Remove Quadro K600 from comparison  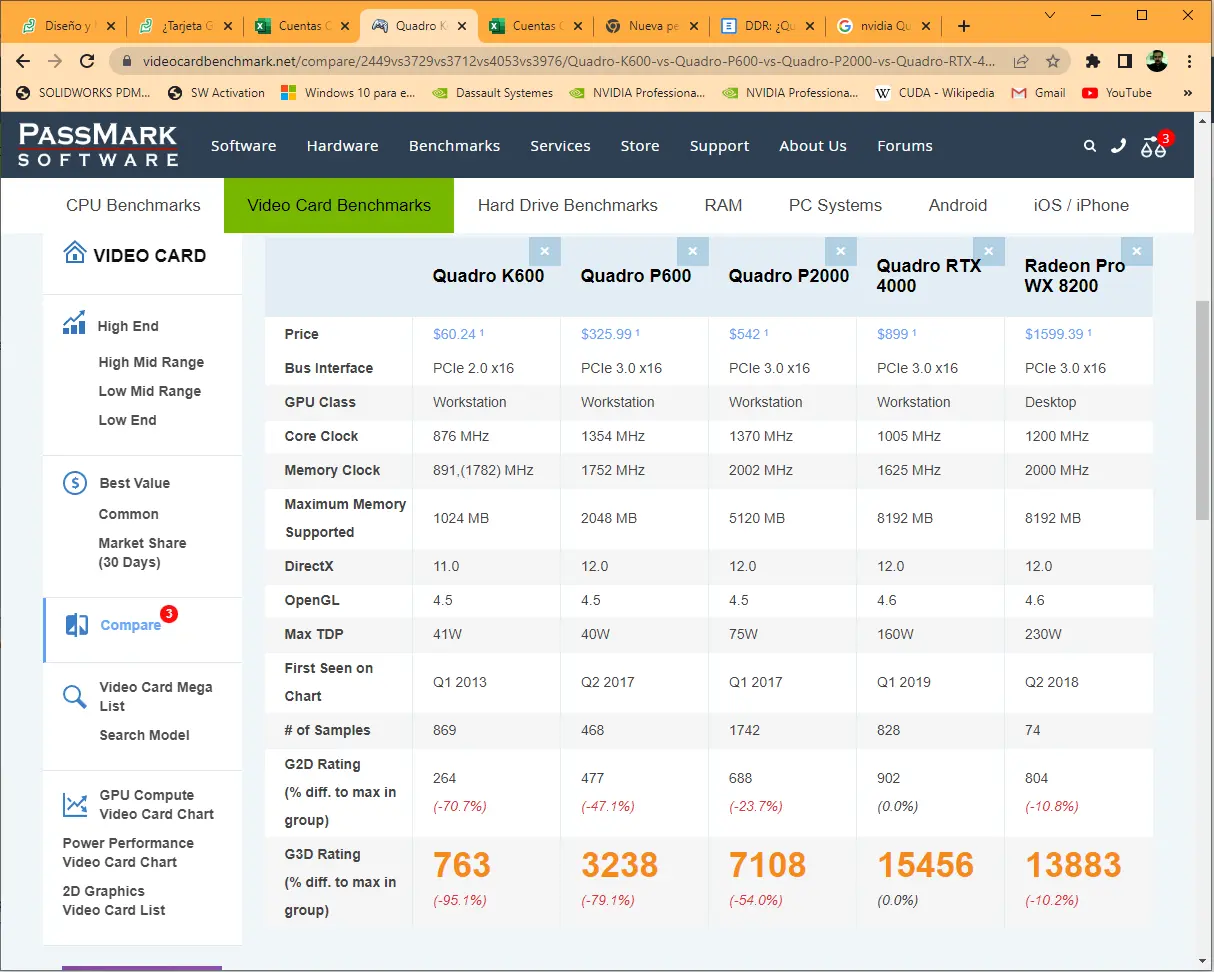point(545,251)
